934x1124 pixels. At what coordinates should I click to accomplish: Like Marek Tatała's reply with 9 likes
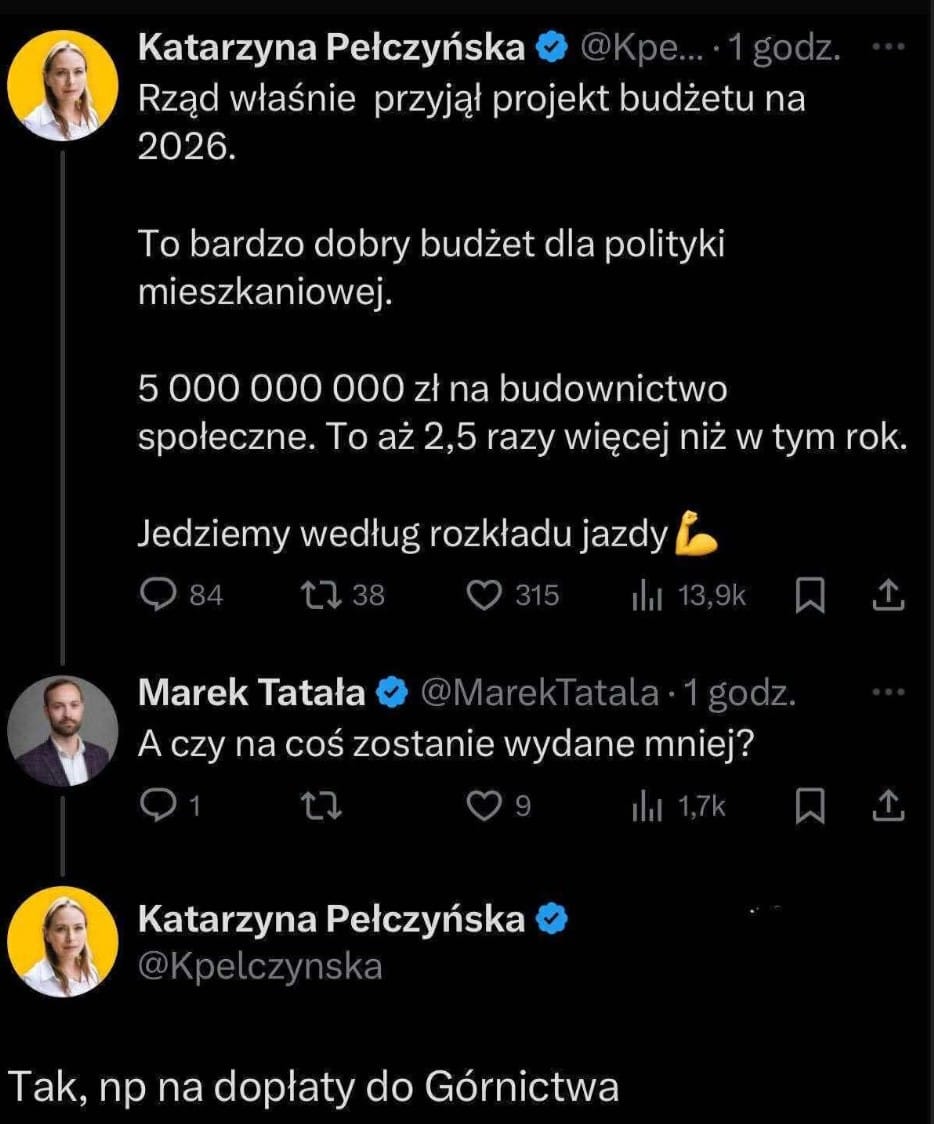point(485,807)
